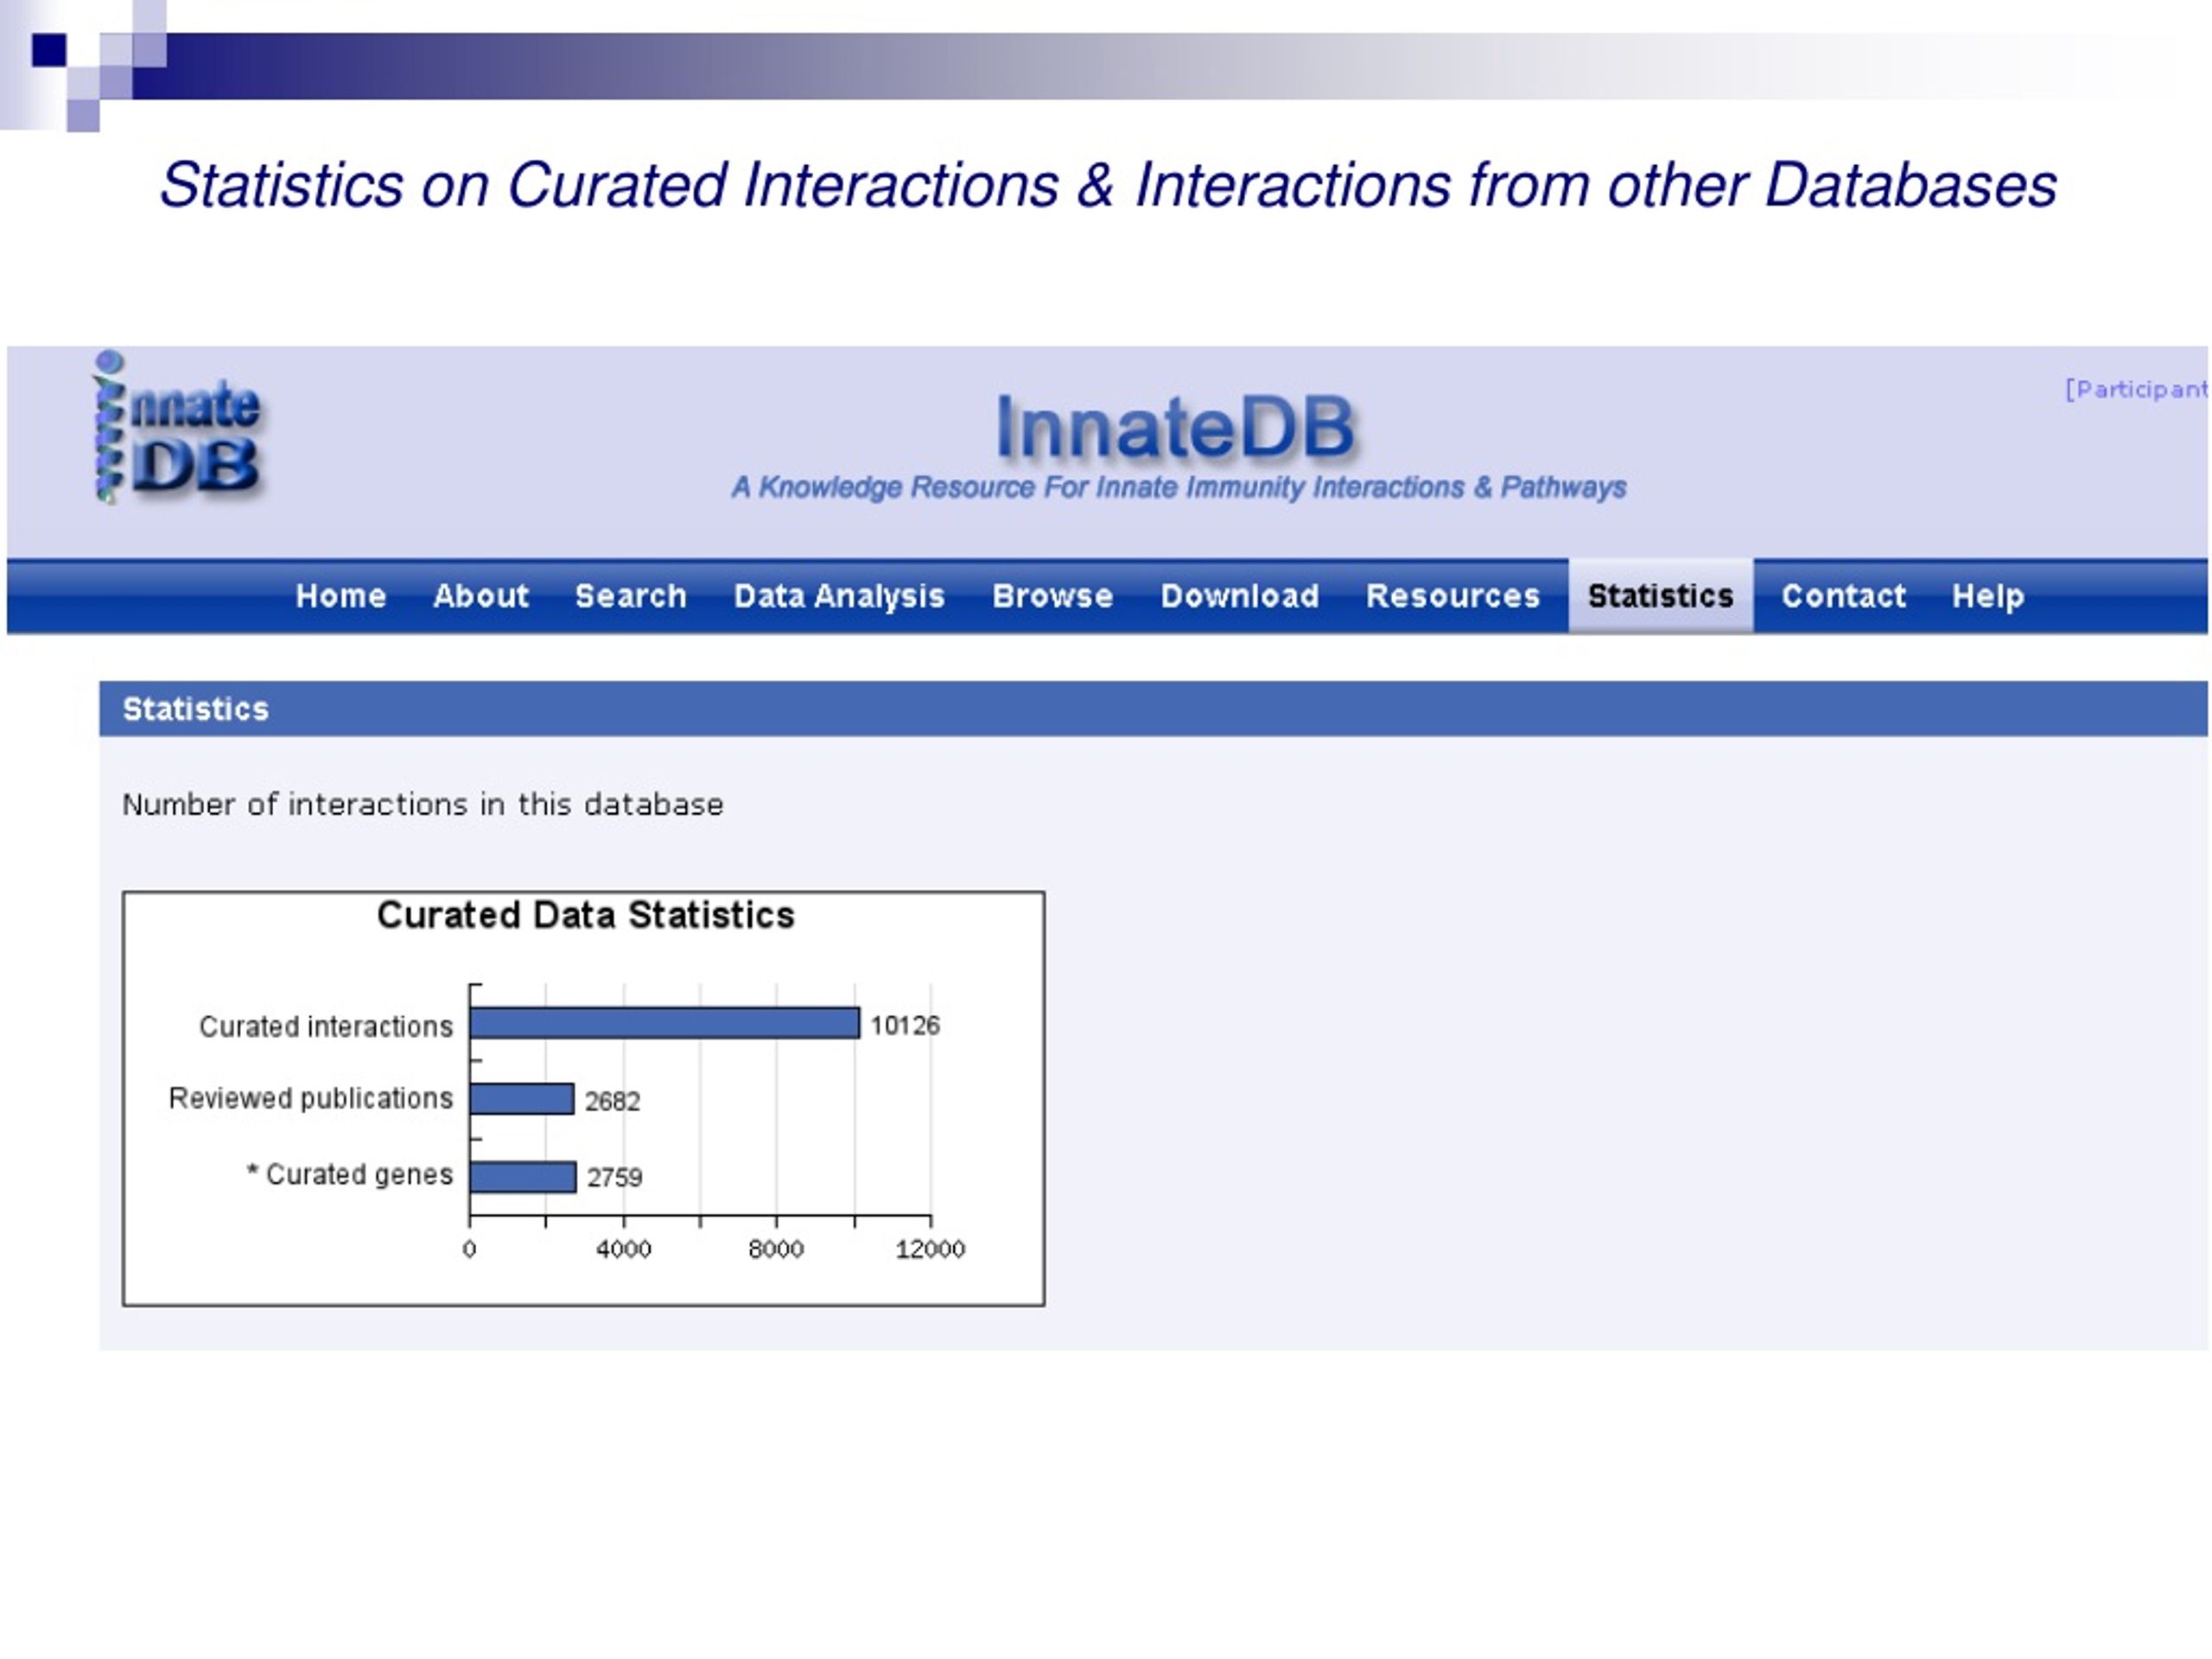Select the active Statistics tab
This screenshot has height=1659, width=2212.
pyautogui.click(x=1661, y=596)
